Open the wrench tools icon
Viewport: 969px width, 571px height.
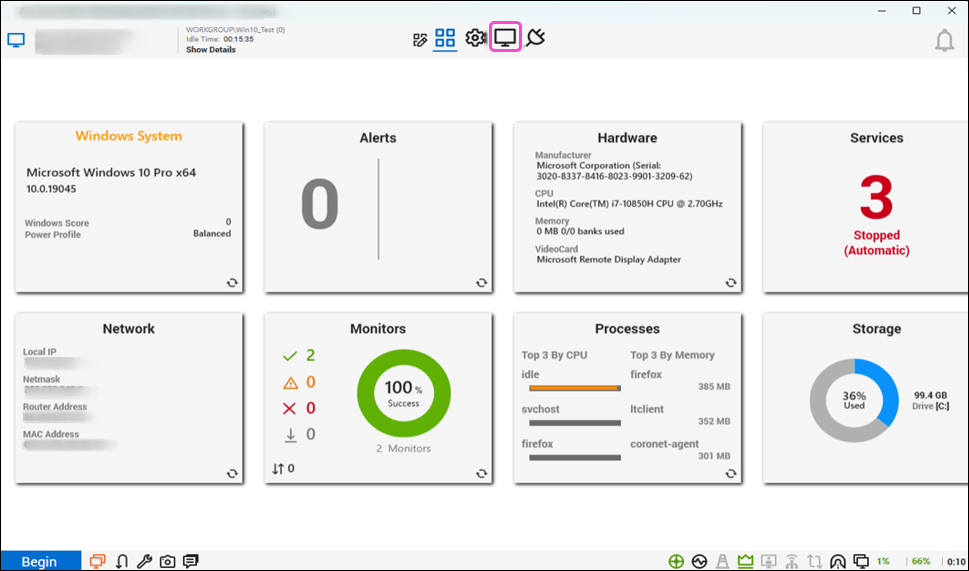point(144,561)
